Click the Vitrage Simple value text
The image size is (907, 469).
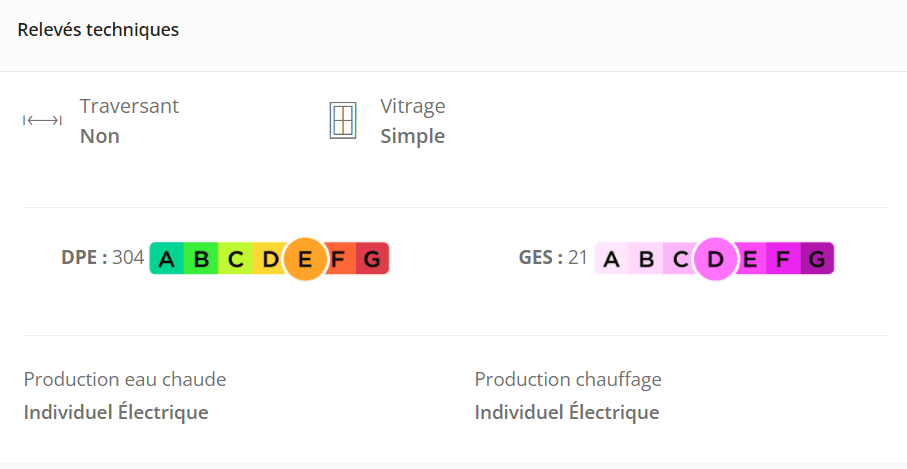tap(412, 136)
